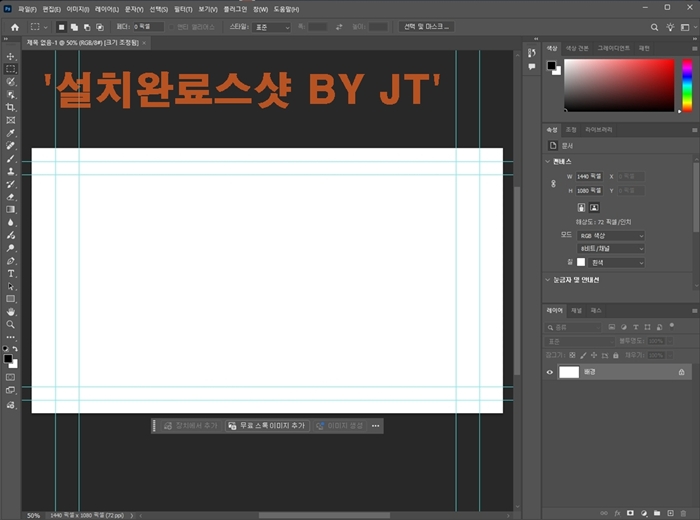The image size is (700, 520).
Task: Hide the 배경 layer using eye icon
Action: pyautogui.click(x=550, y=372)
